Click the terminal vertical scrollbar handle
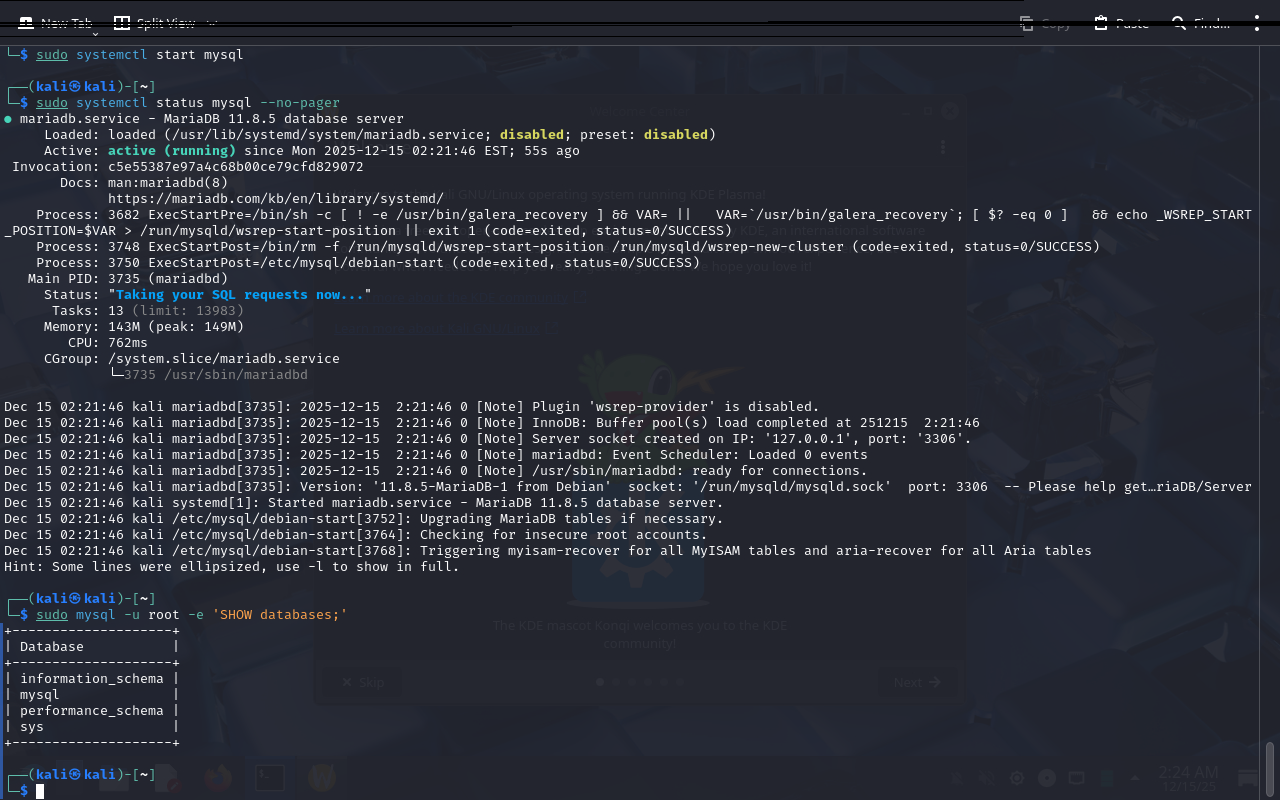Viewport: 1280px width, 800px height. coord(1270,768)
